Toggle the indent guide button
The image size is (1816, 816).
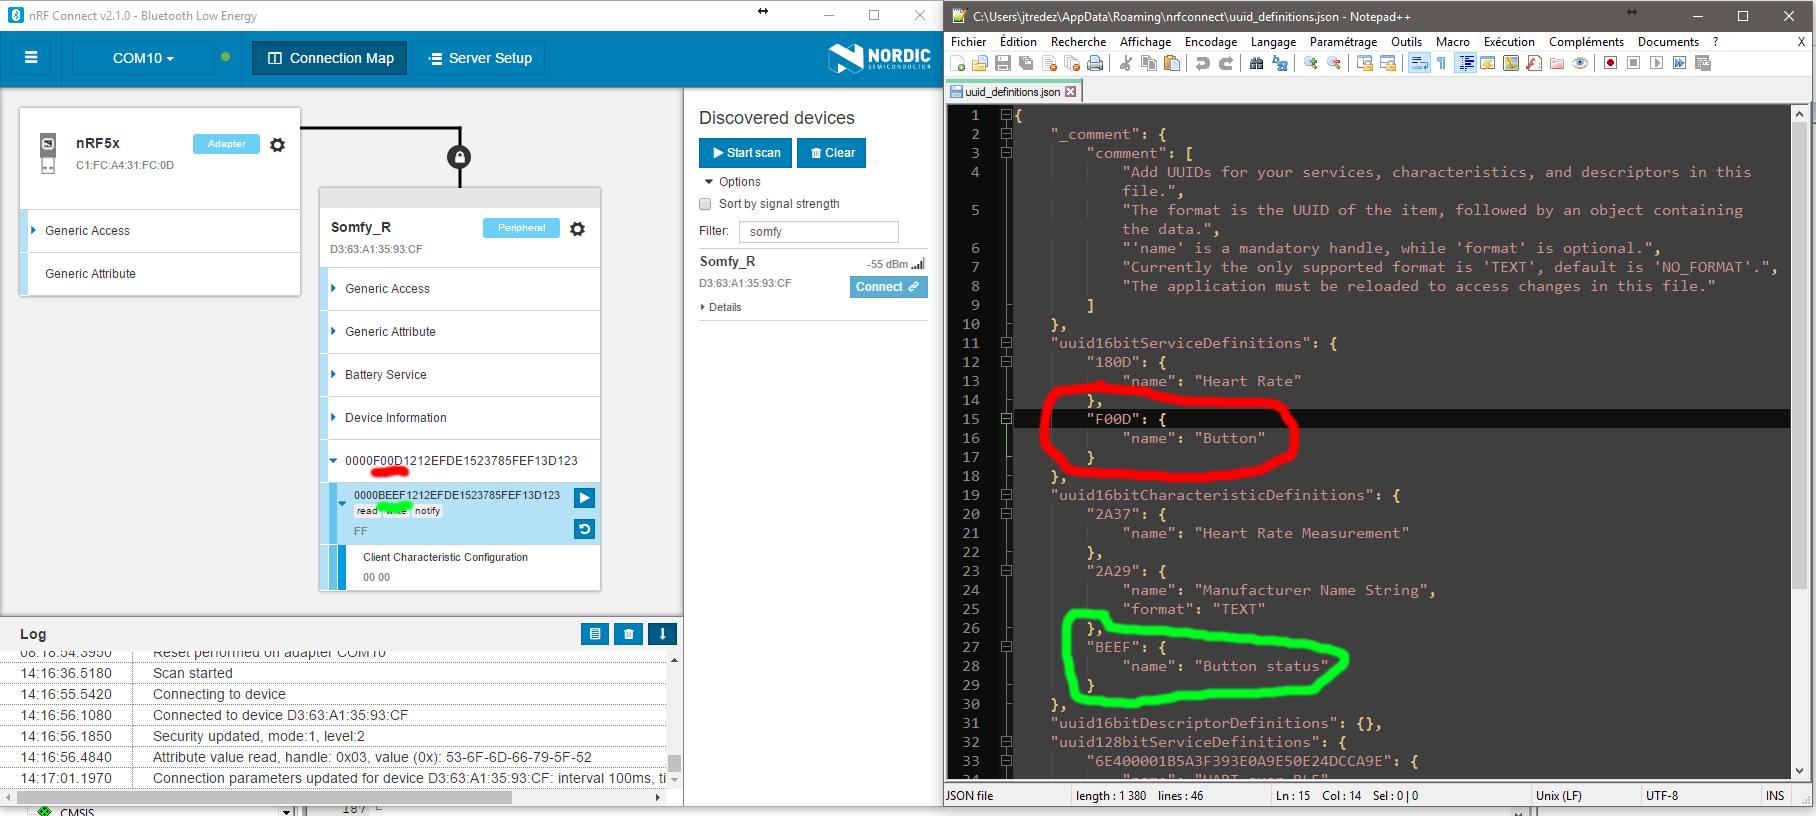[x=1465, y=63]
